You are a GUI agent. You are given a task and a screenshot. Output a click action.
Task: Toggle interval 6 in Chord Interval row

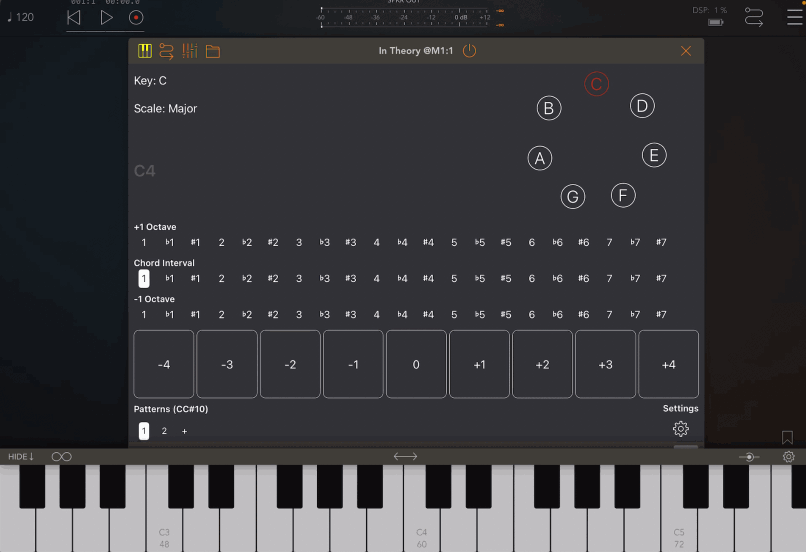coord(532,279)
